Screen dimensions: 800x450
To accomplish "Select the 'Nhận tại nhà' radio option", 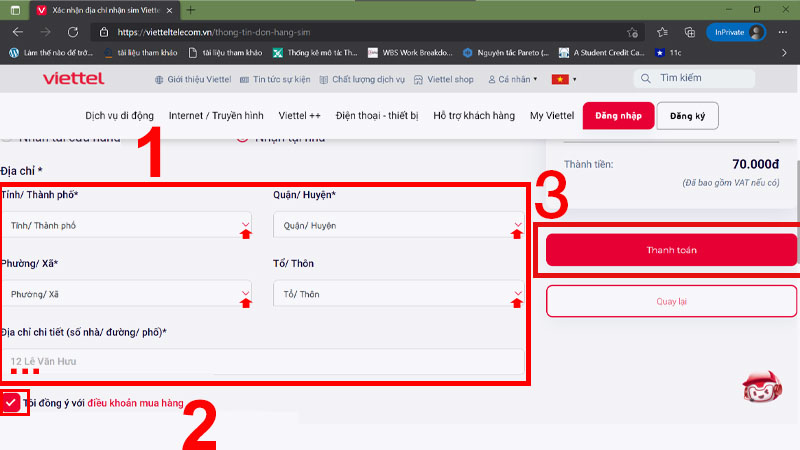I will click(242, 138).
